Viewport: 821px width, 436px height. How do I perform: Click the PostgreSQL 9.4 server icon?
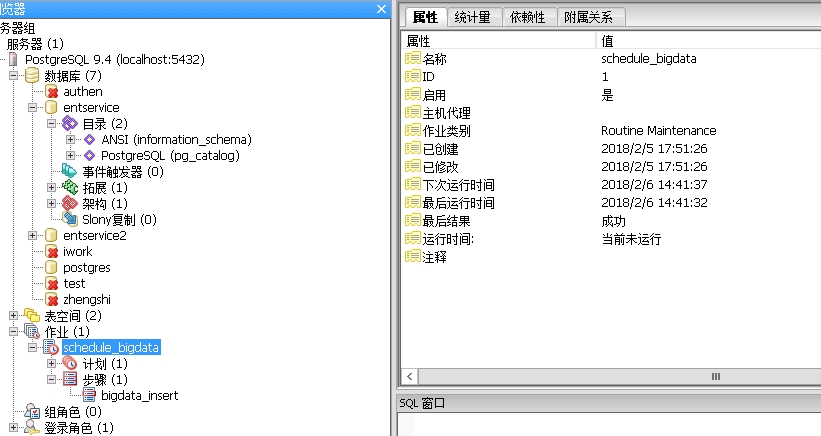(x=13, y=60)
